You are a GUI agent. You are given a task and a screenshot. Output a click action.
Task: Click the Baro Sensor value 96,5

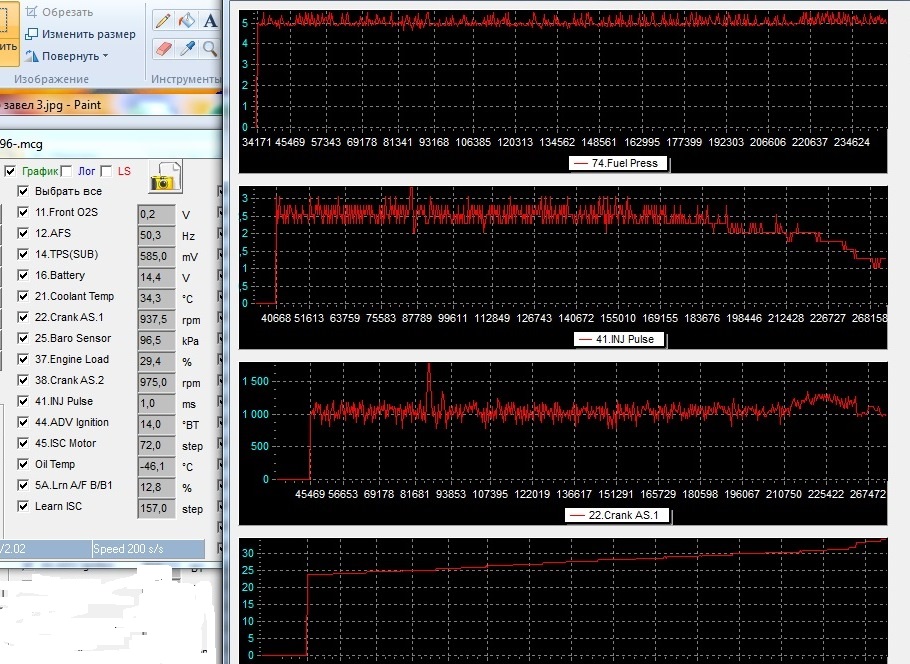(x=156, y=340)
